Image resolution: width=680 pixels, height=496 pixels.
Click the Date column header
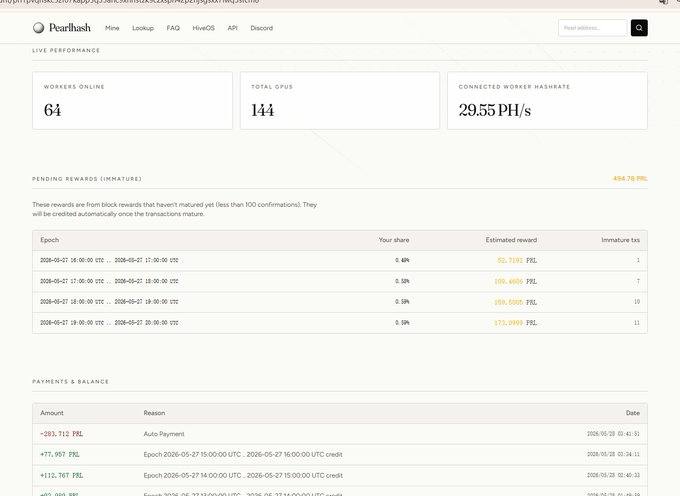point(632,413)
